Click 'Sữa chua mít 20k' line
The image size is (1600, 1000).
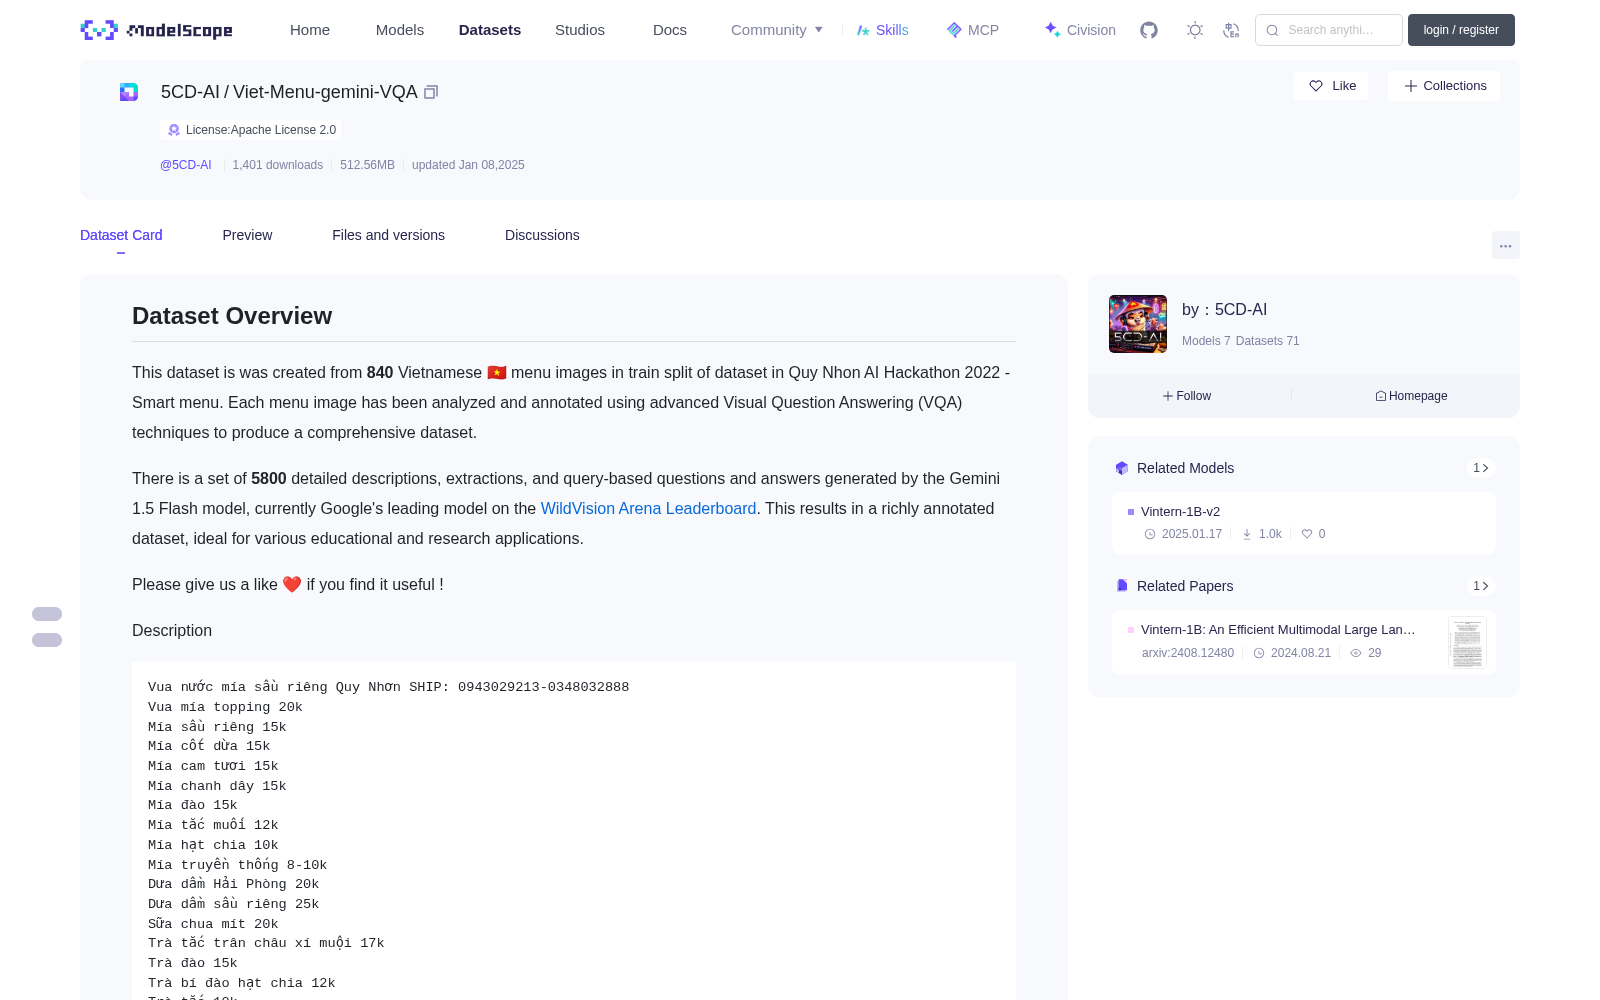(213, 924)
